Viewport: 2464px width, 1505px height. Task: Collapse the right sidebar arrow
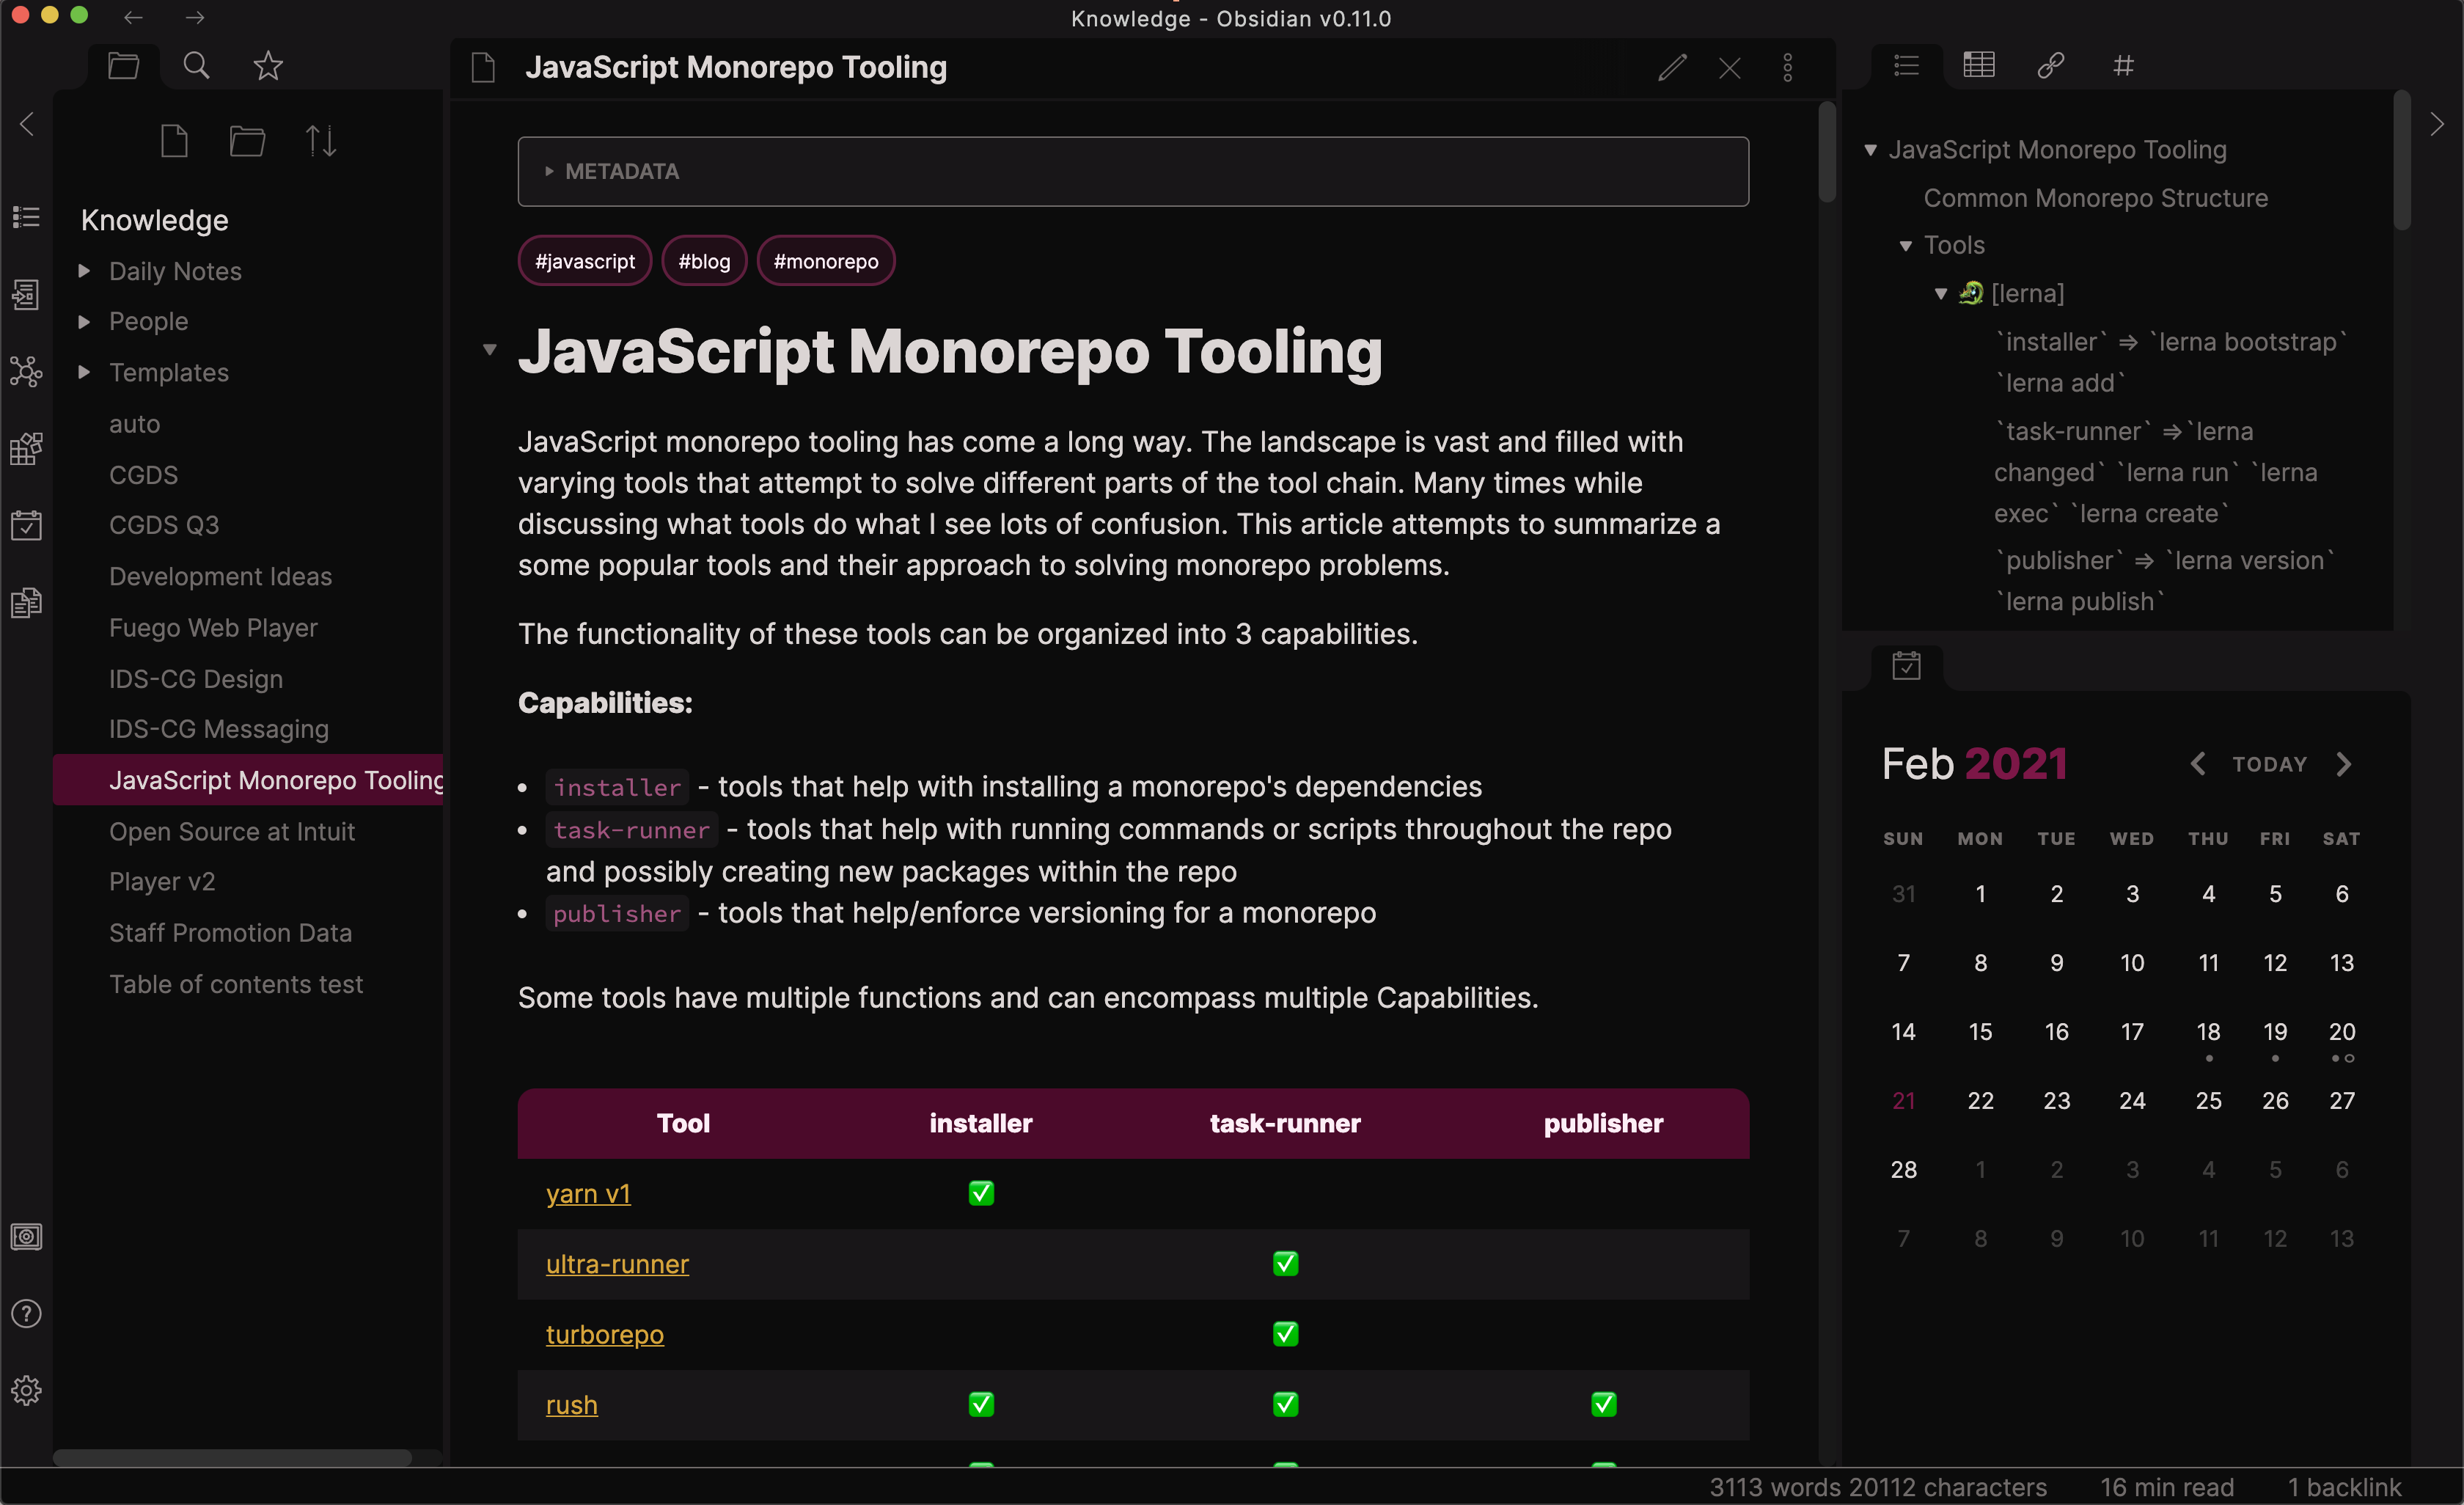[x=2437, y=125]
